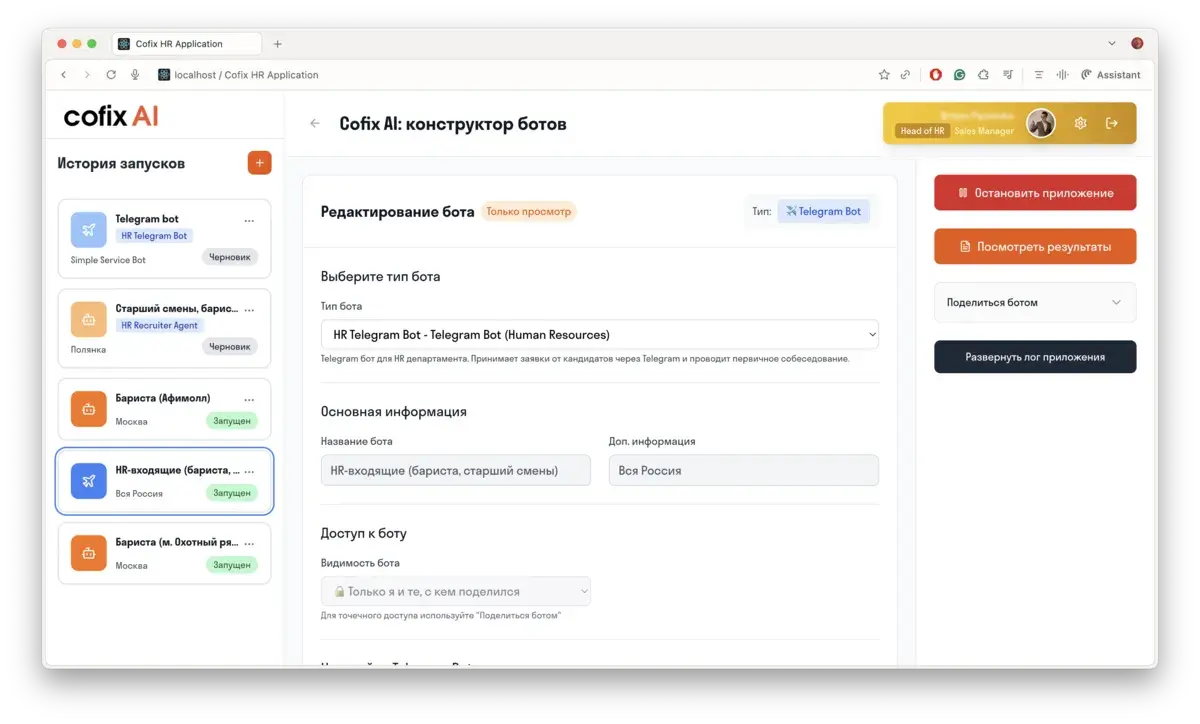1200x724 pixels.
Task: Click the logout icon in the user banner
Action: tap(1112, 123)
